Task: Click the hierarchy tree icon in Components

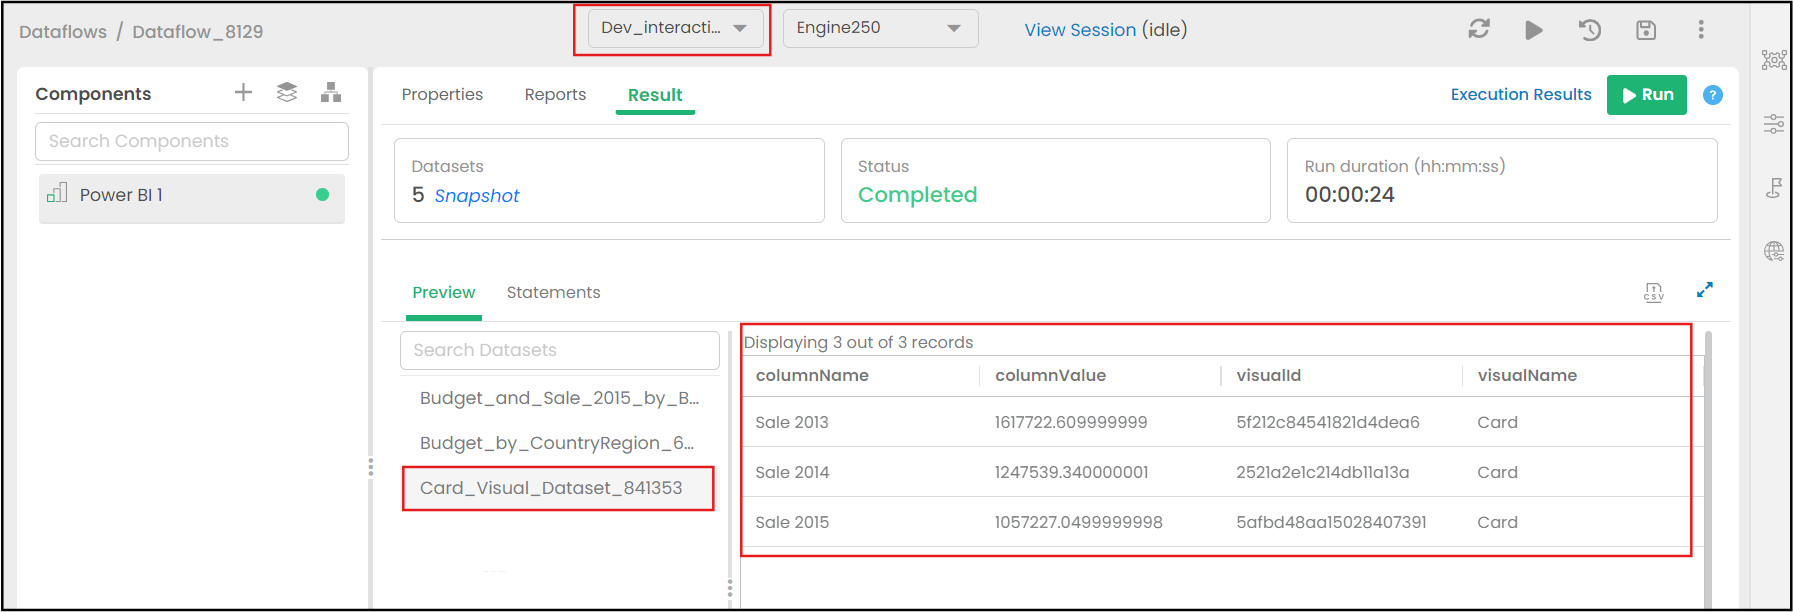Action: pos(331,93)
